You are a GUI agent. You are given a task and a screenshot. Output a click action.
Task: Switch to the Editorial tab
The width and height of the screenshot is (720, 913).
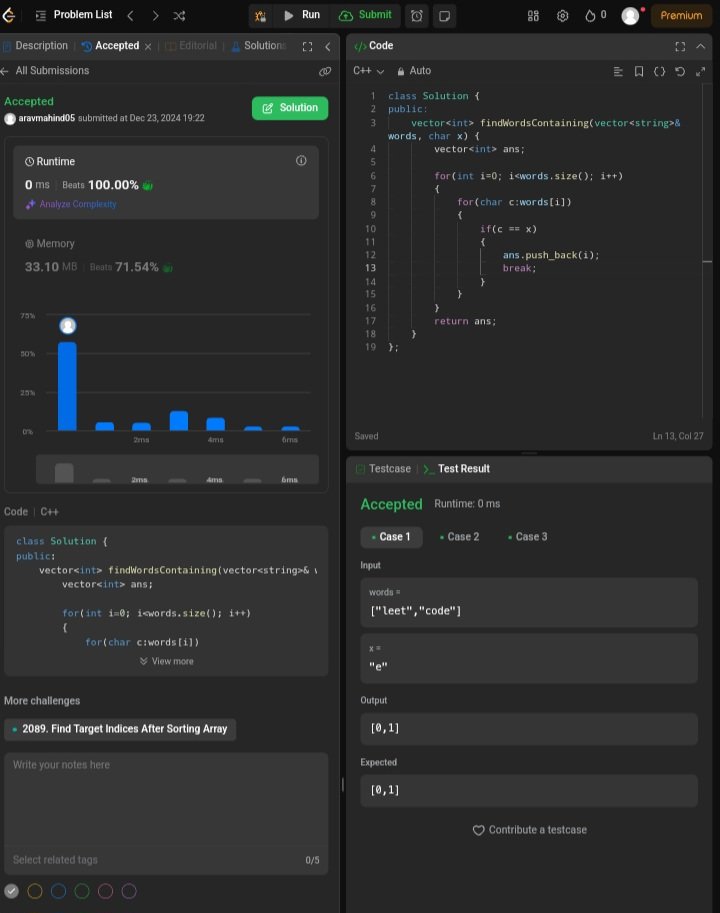[191, 46]
